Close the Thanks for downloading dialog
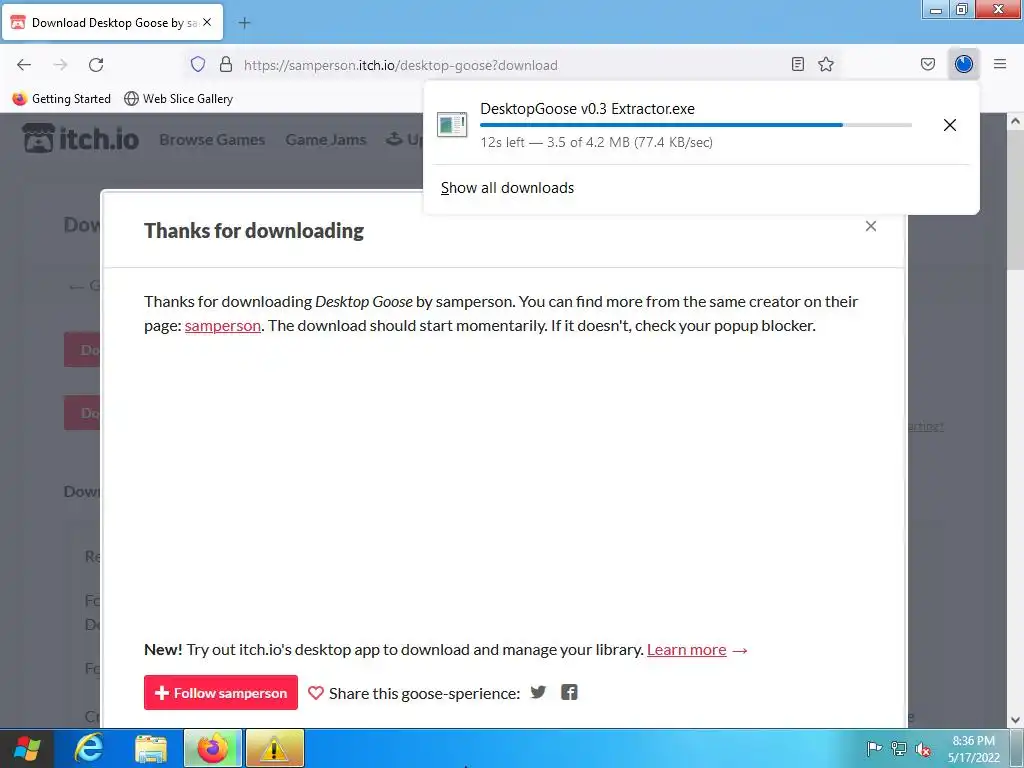The height and width of the screenshot is (768, 1024). pyautogui.click(x=871, y=226)
